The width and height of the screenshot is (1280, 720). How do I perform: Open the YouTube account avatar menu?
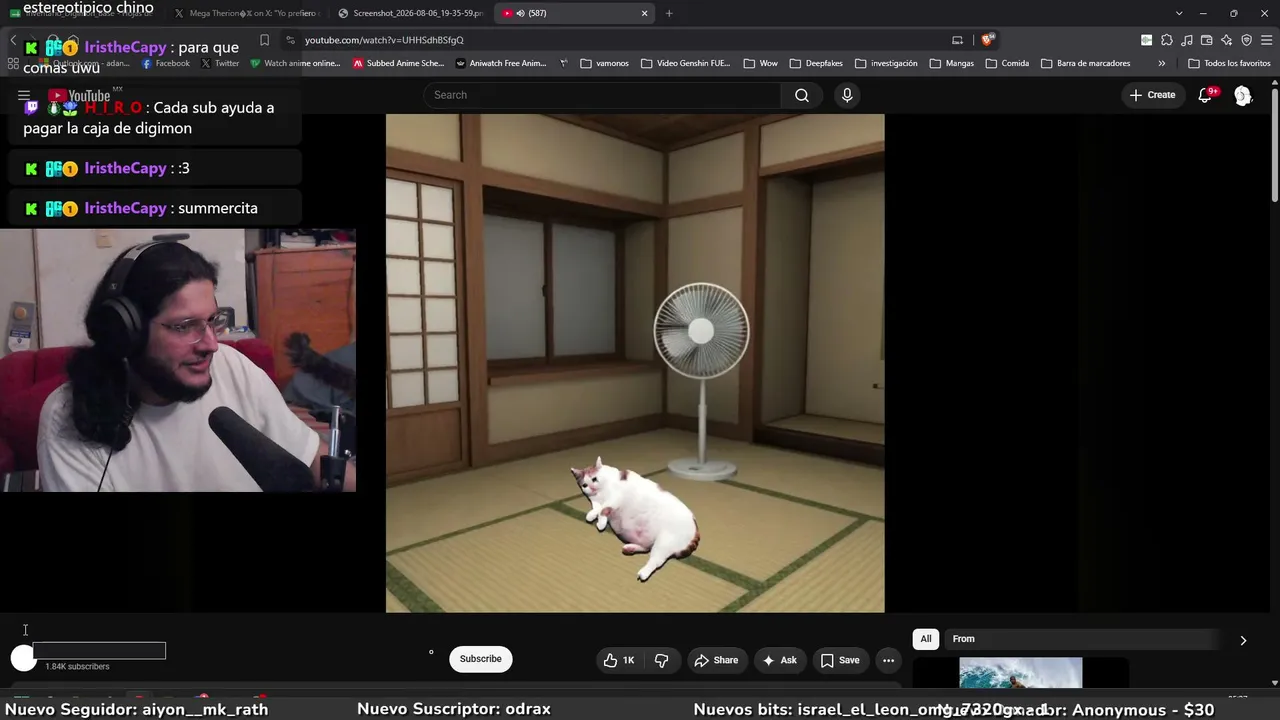coord(1243,95)
